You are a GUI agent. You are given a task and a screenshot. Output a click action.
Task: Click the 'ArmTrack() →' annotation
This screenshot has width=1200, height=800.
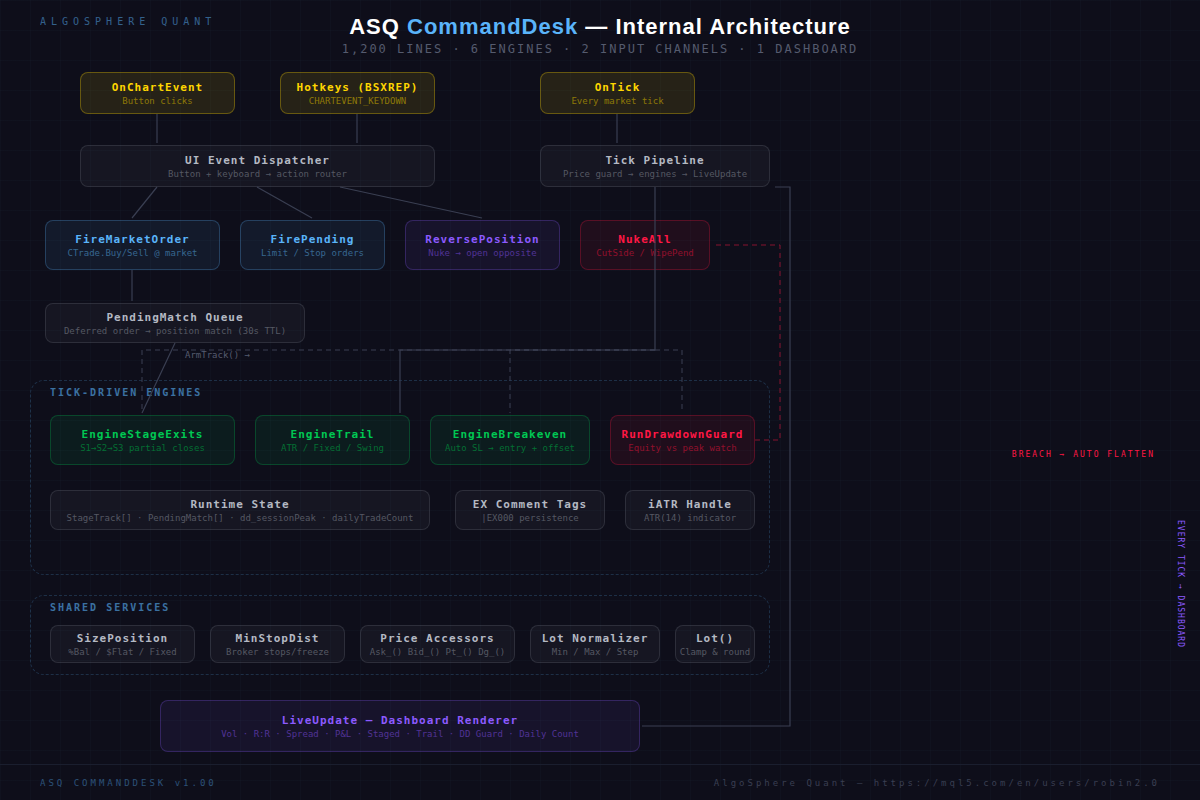[218, 355]
